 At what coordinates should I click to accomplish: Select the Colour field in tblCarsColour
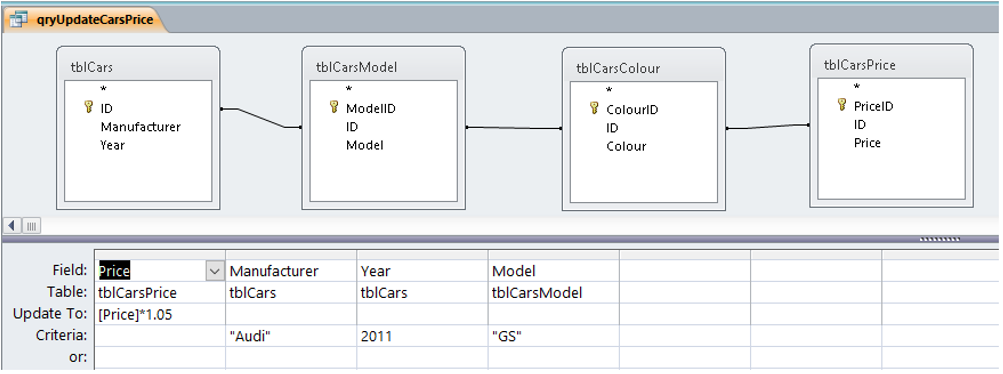pos(626,146)
